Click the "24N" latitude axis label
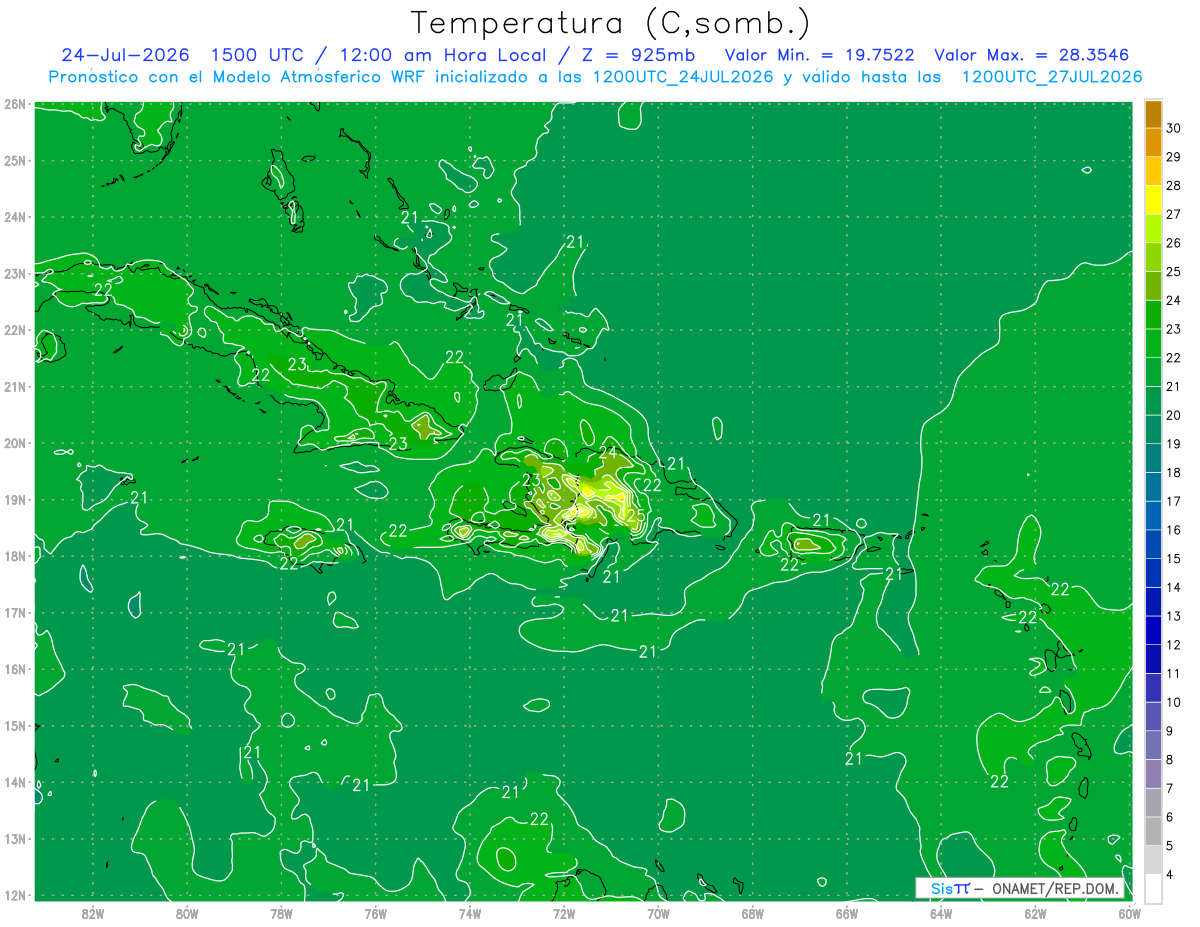 pyautogui.click(x=14, y=217)
